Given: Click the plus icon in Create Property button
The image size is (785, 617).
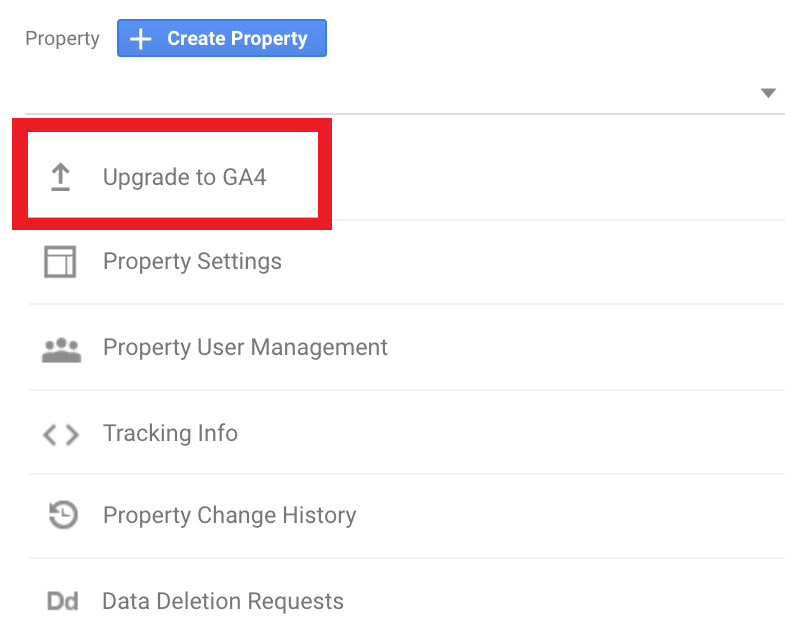Looking at the screenshot, I should tap(142, 39).
